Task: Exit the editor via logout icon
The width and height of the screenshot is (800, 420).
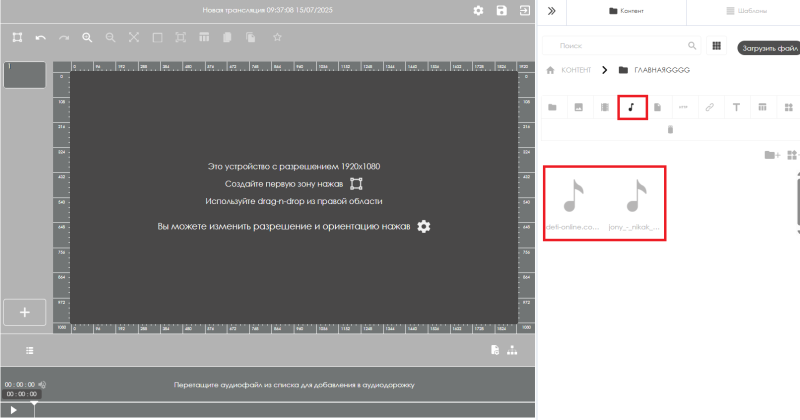Action: pos(524,10)
